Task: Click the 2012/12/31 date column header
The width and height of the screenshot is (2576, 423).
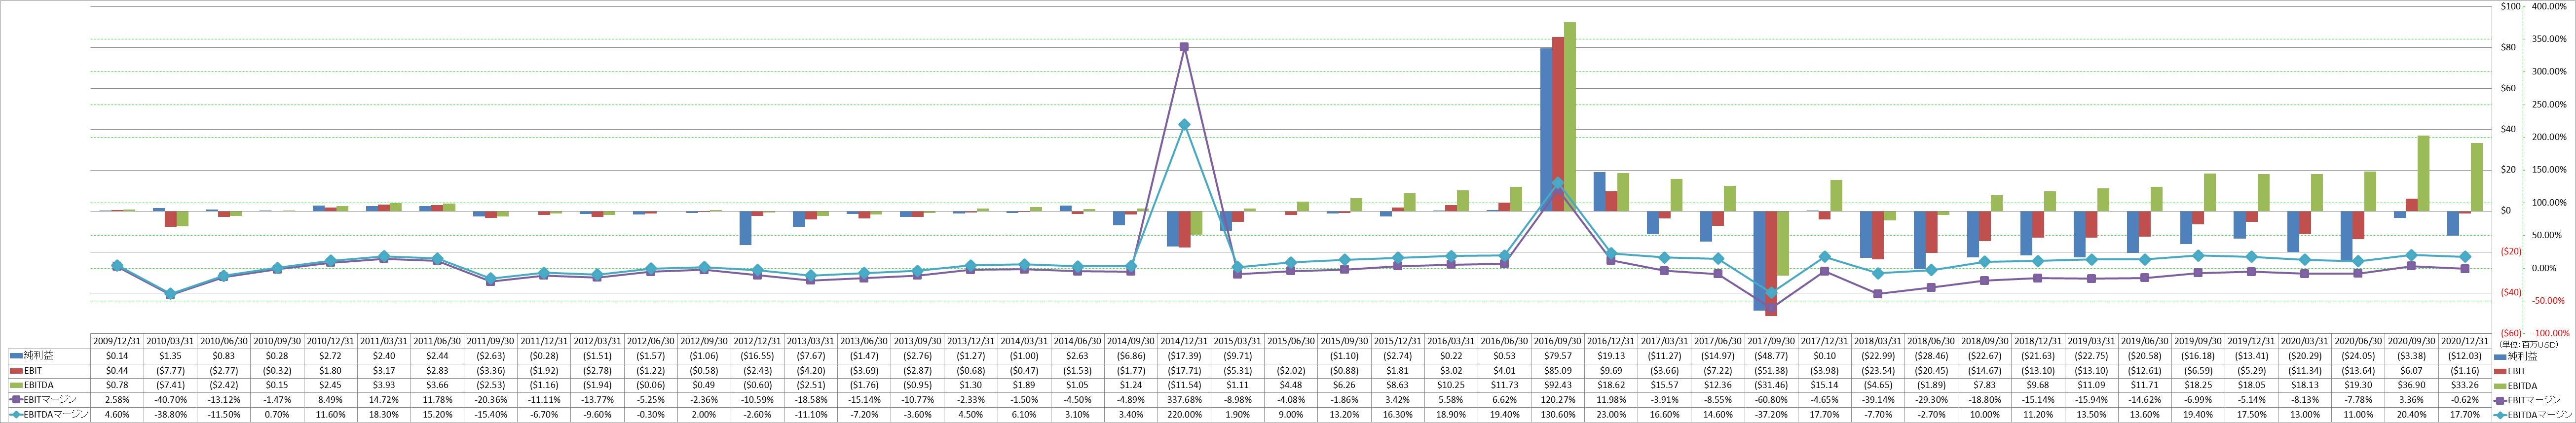Action: click(x=758, y=341)
